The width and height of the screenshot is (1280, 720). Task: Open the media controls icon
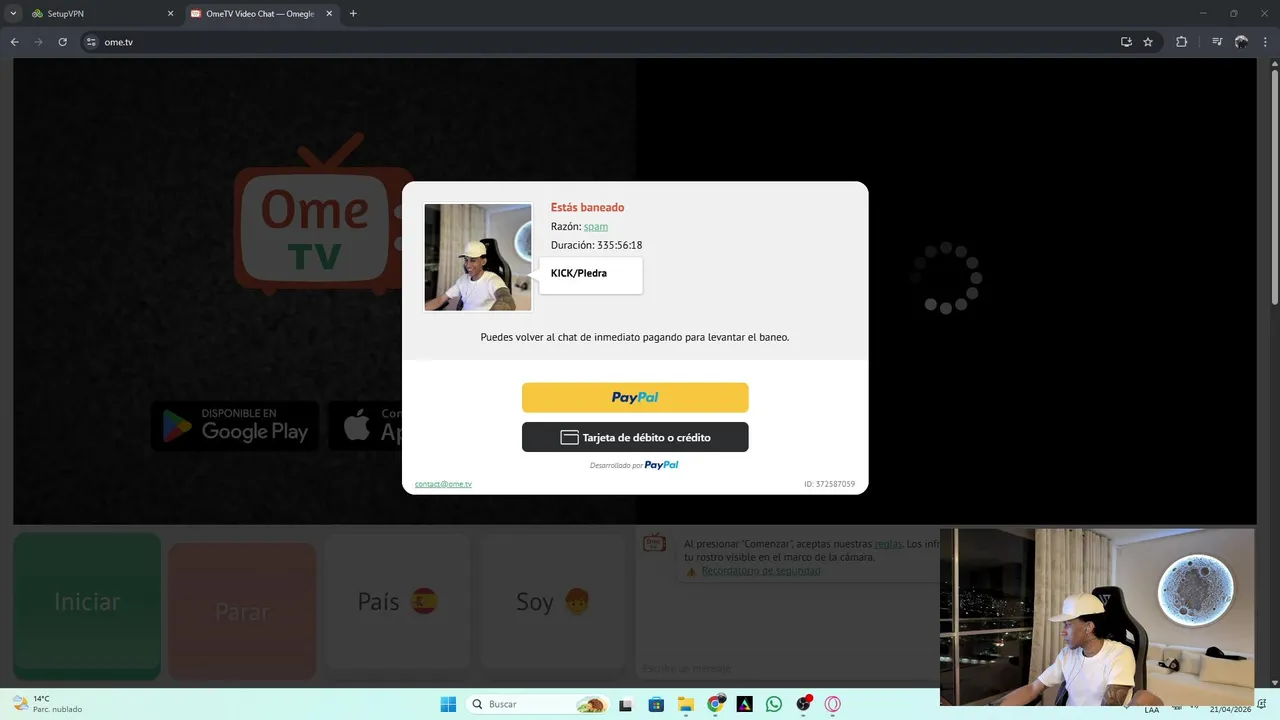click(x=1217, y=42)
